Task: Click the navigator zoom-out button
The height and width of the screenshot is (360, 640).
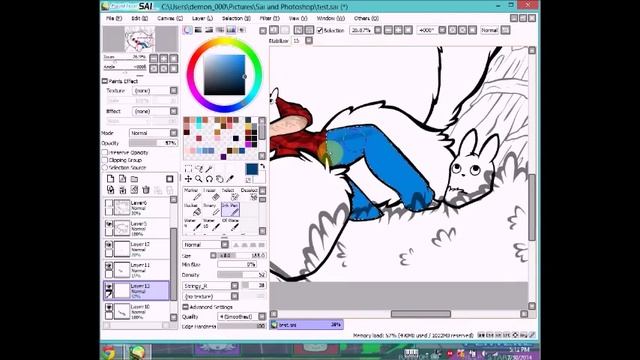Action: coord(153,58)
